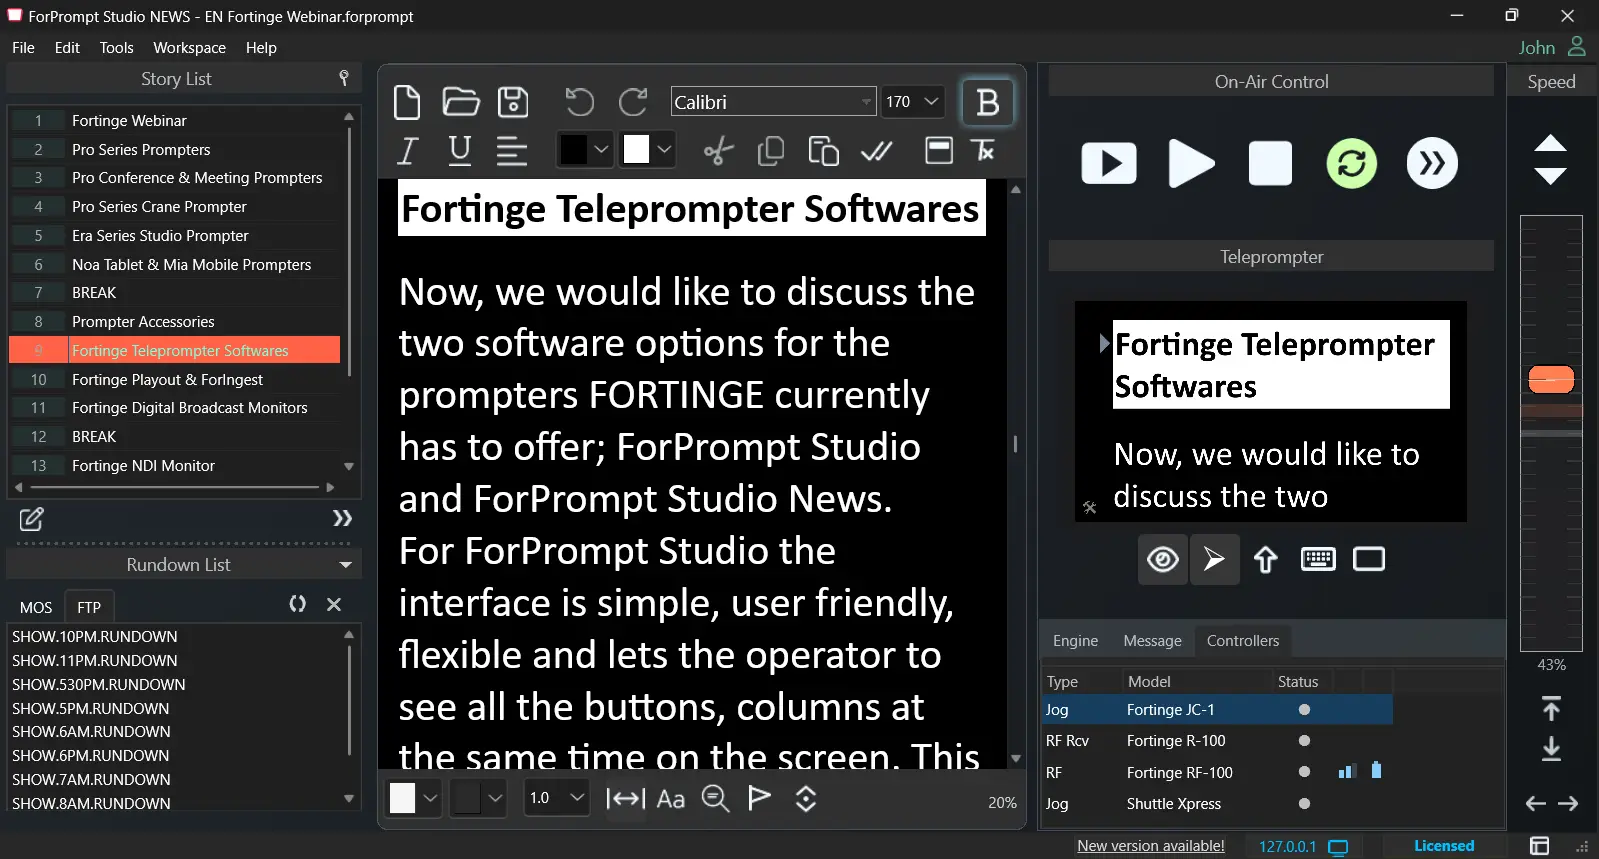Image resolution: width=1599 pixels, height=859 pixels.
Task: Create a new script document
Action: 407,102
